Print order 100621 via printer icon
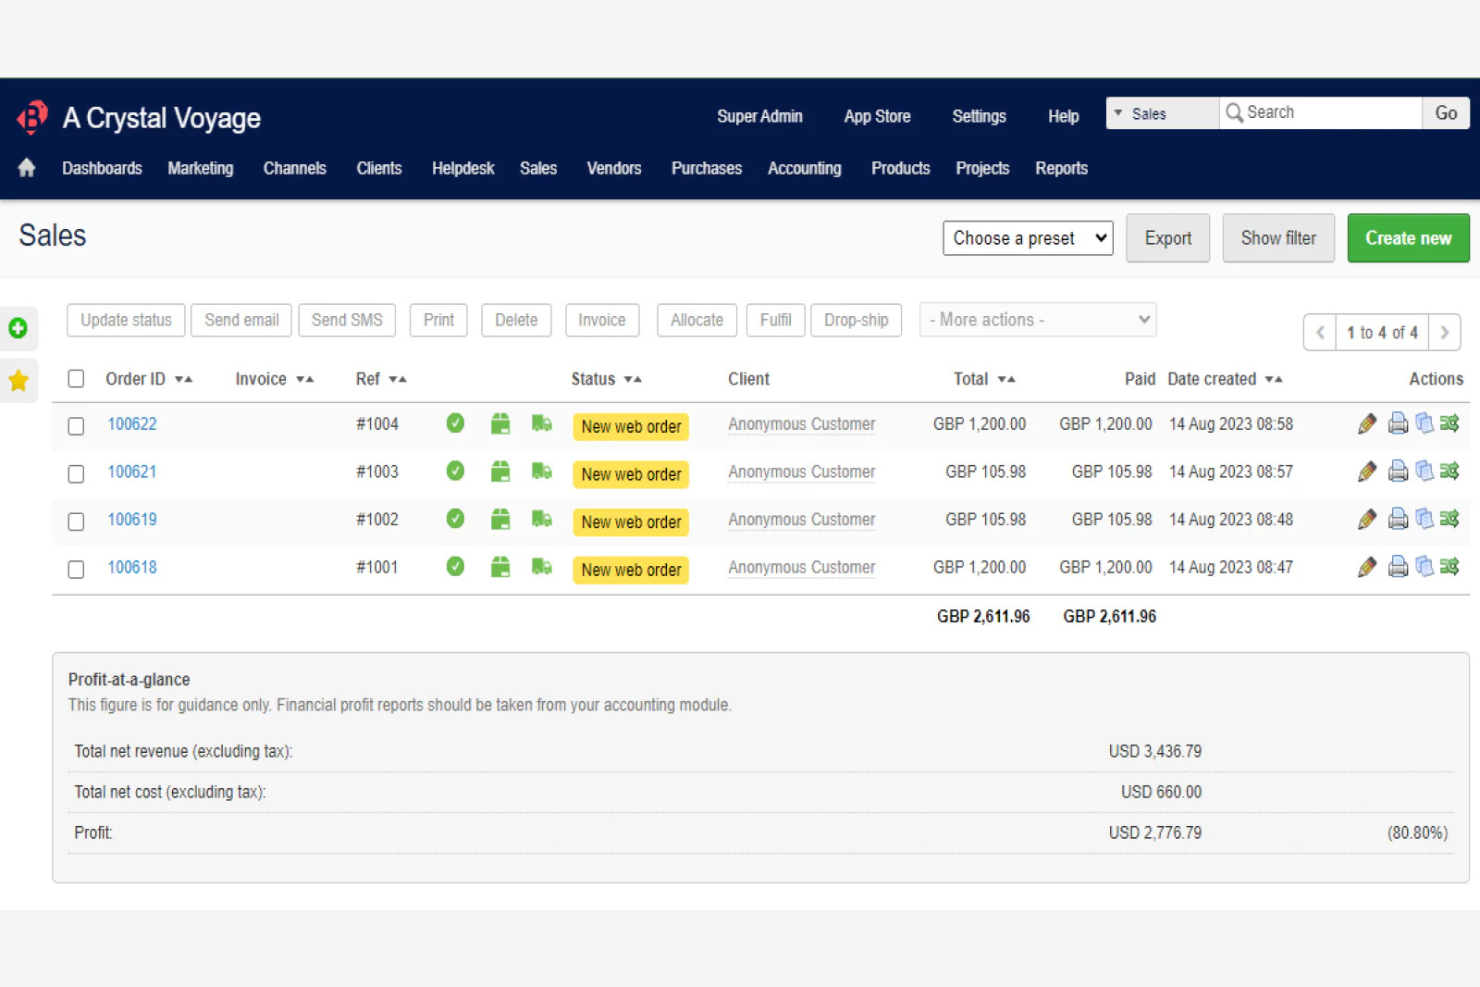Image resolution: width=1480 pixels, height=987 pixels. click(1398, 471)
